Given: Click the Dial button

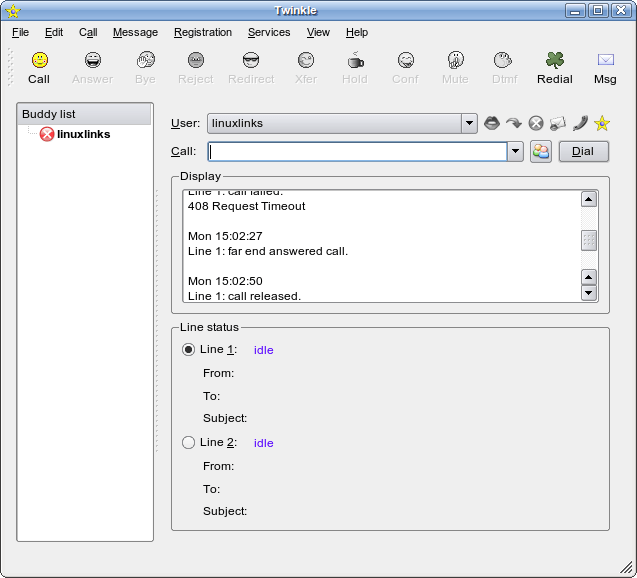Looking at the screenshot, I should tap(583, 152).
